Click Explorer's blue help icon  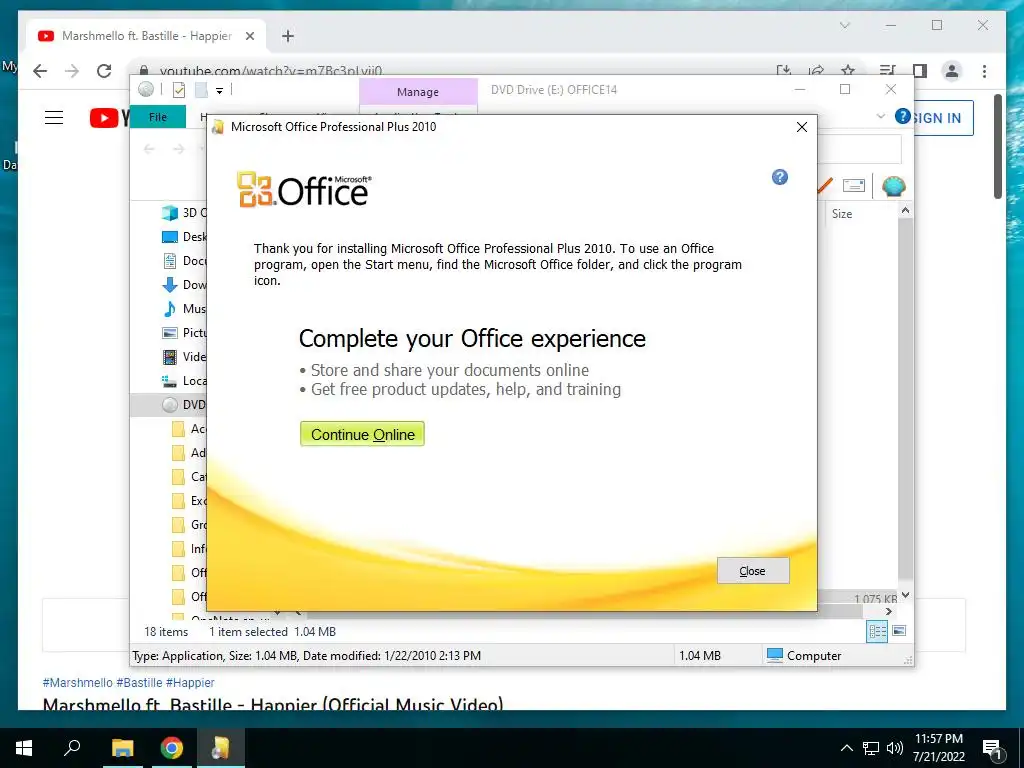tap(903, 116)
